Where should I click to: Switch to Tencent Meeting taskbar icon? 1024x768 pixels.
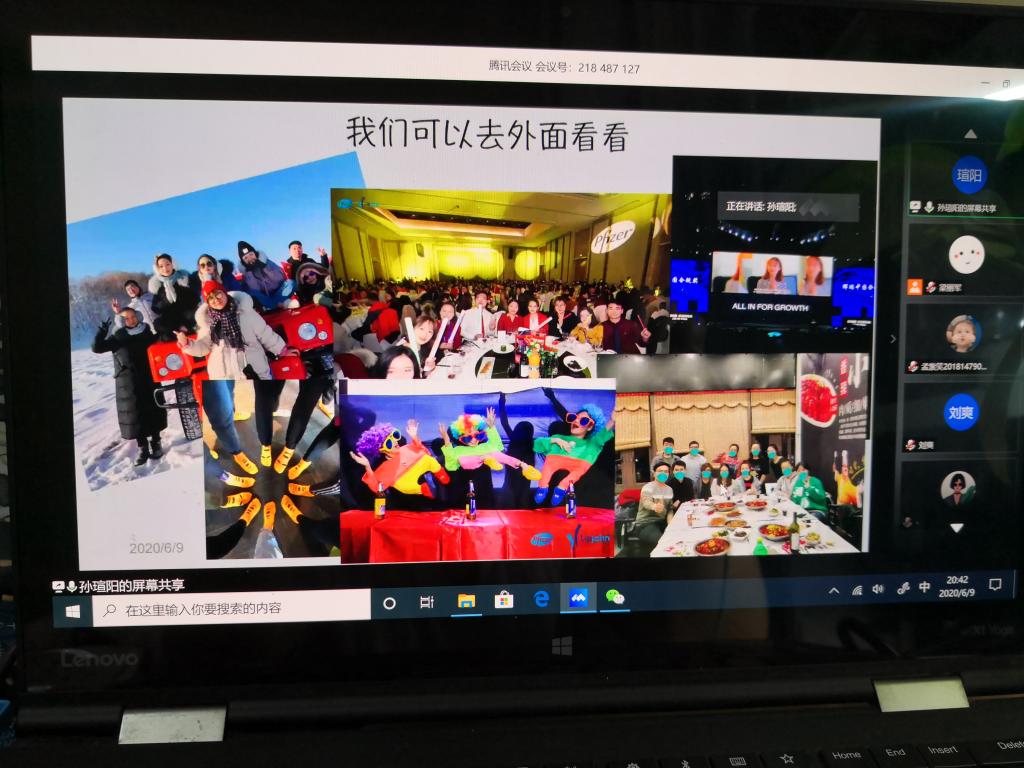click(x=578, y=598)
